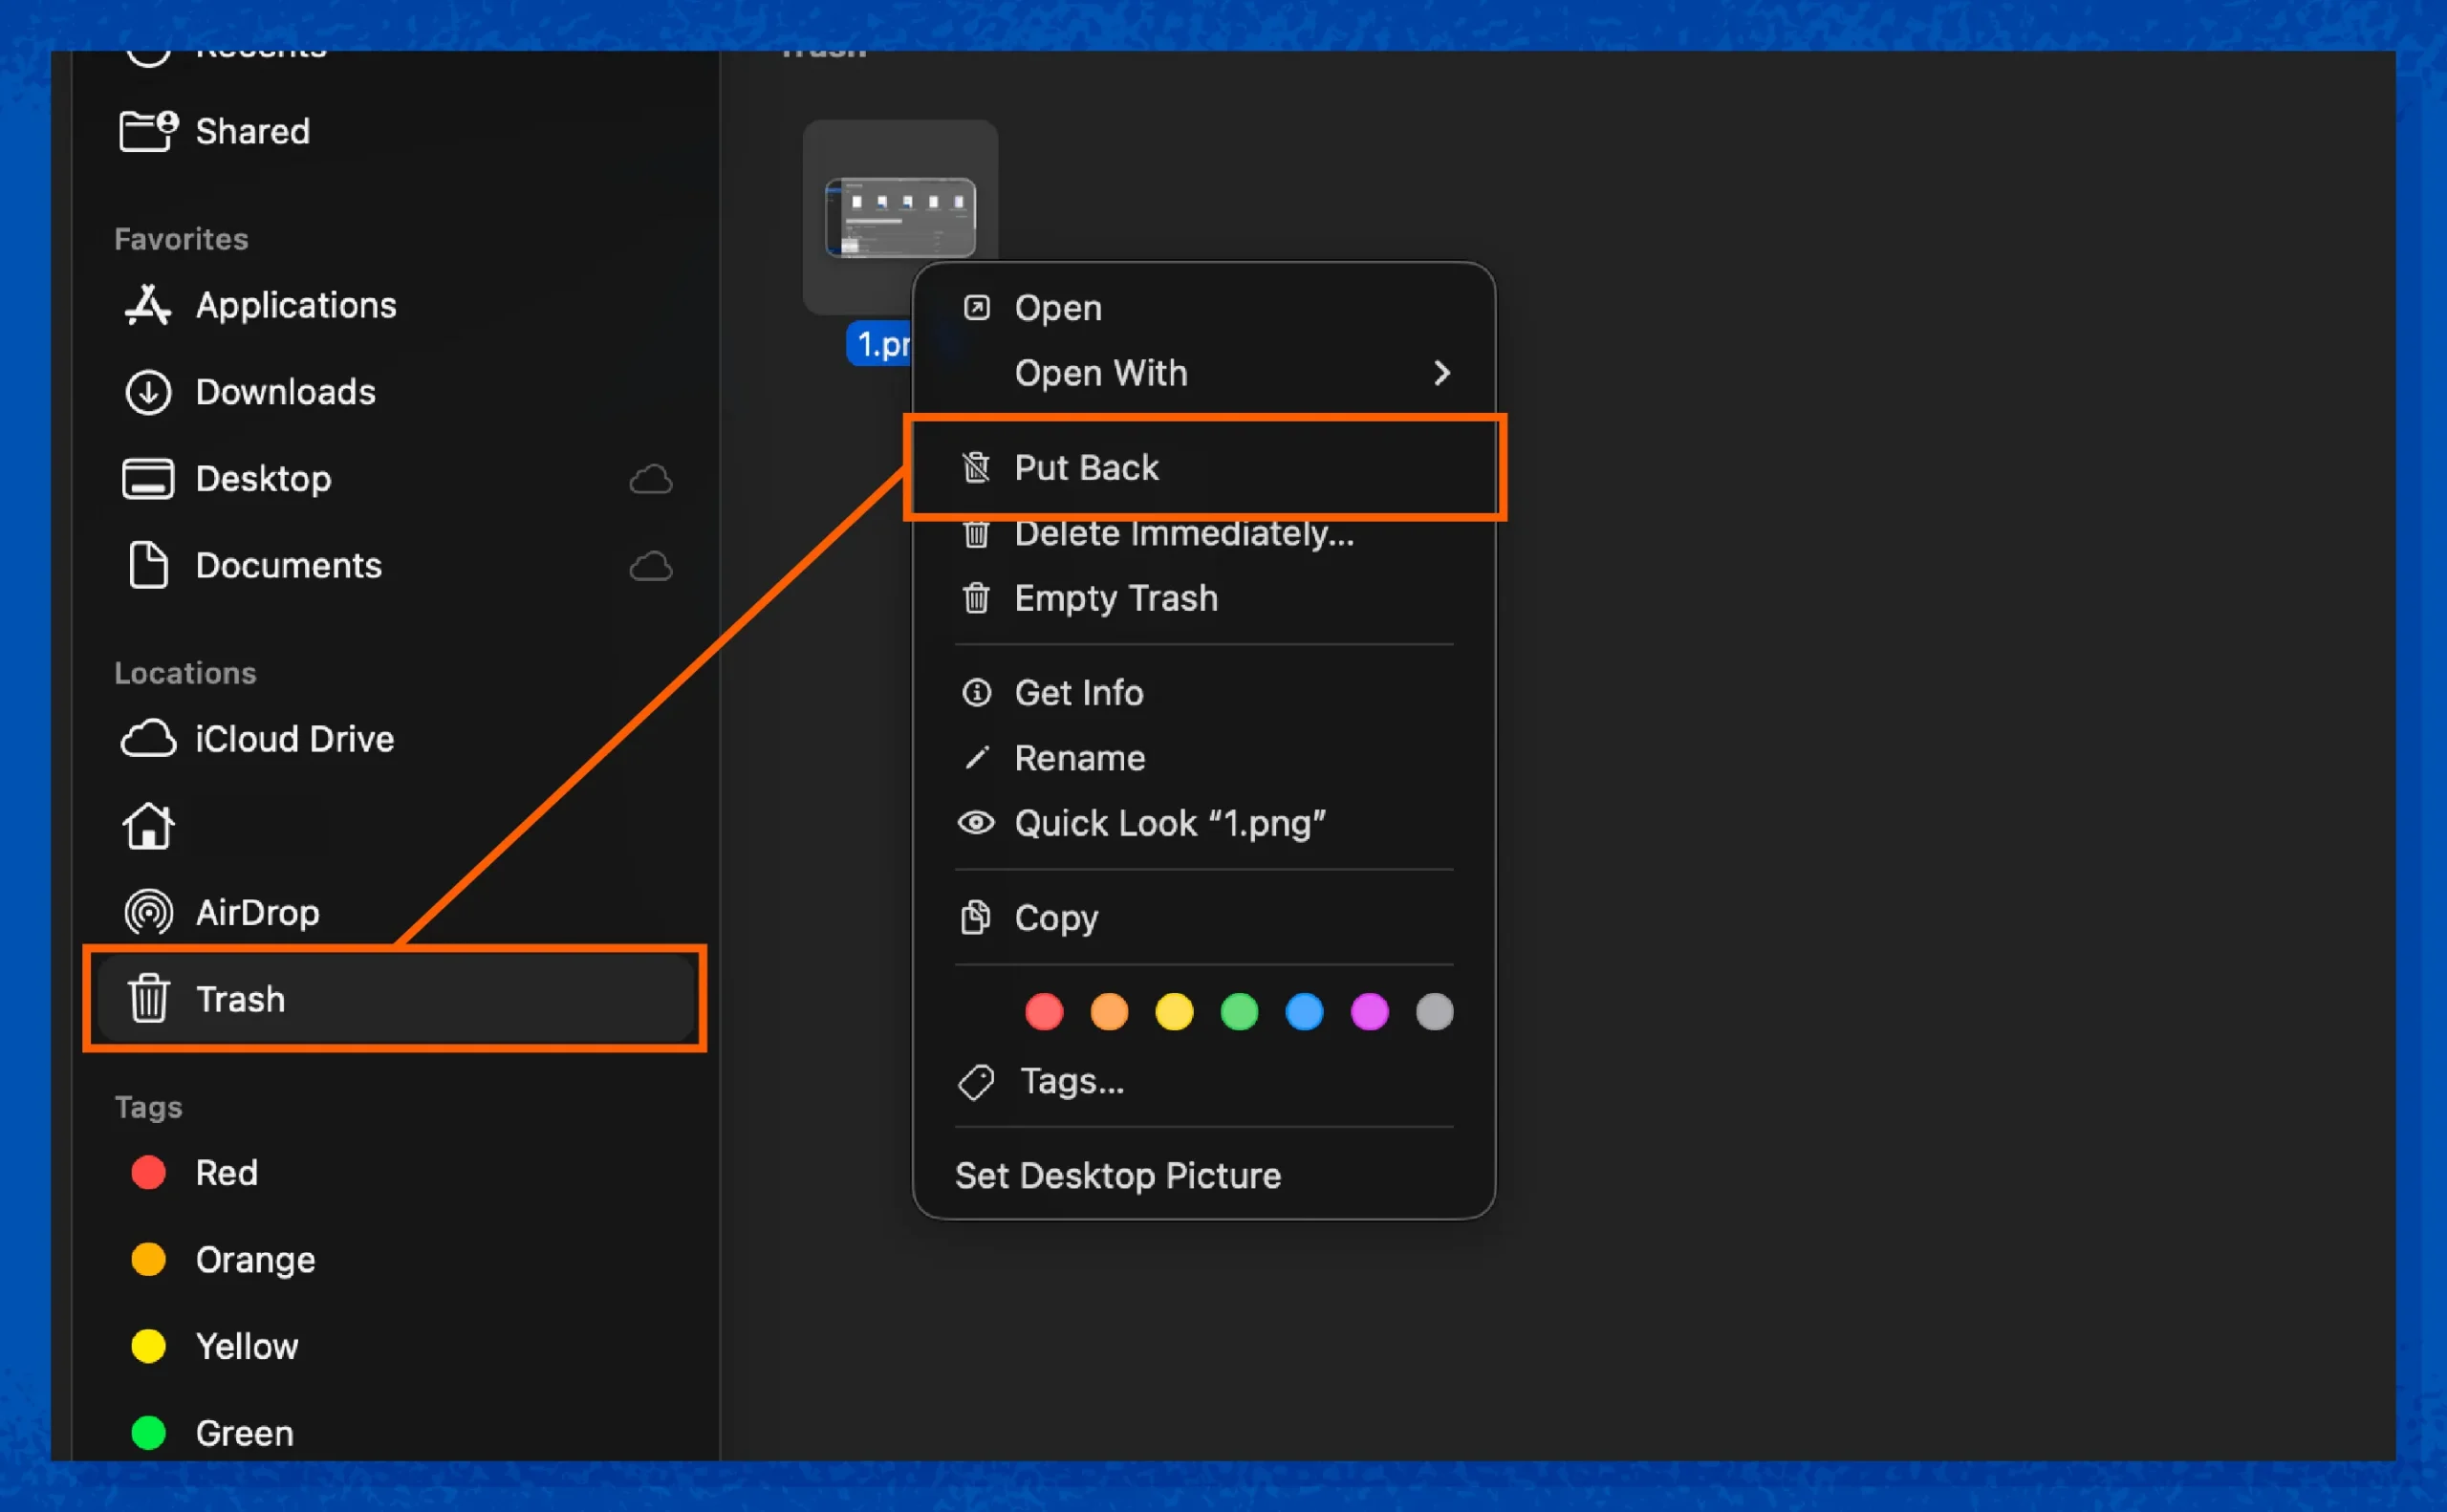Image resolution: width=2447 pixels, height=1512 pixels.
Task: Open iCloud Drive under Locations
Action: point(295,739)
